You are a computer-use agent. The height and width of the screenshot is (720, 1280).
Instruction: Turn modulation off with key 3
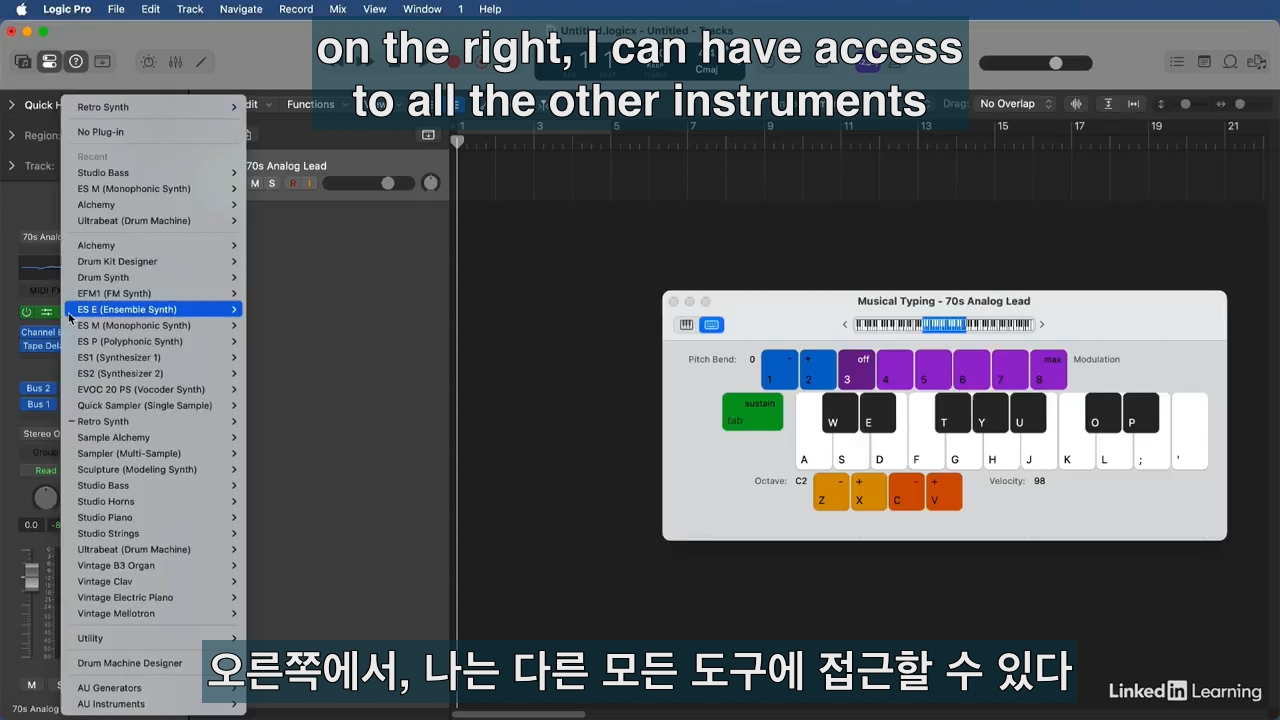pyautogui.click(x=856, y=370)
